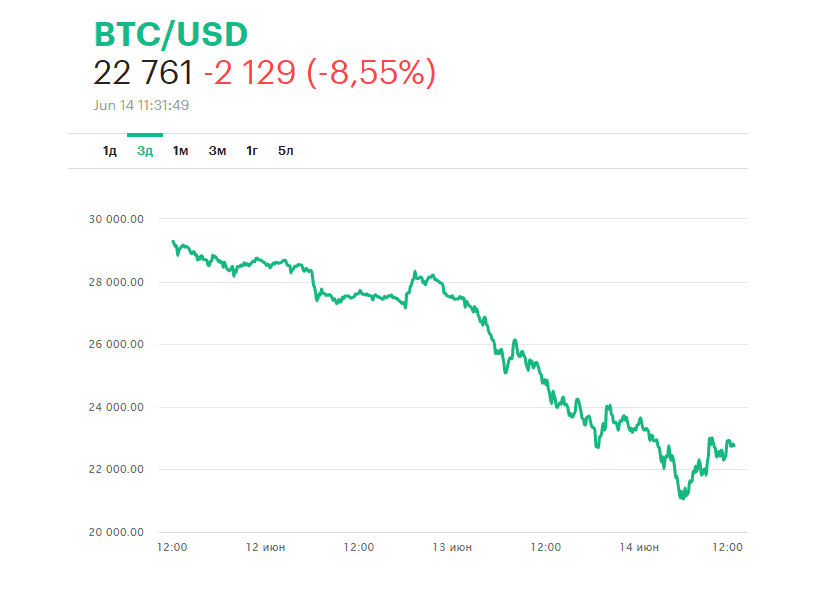
Task: Open the 1г yearly range tab
Action: coord(253,151)
